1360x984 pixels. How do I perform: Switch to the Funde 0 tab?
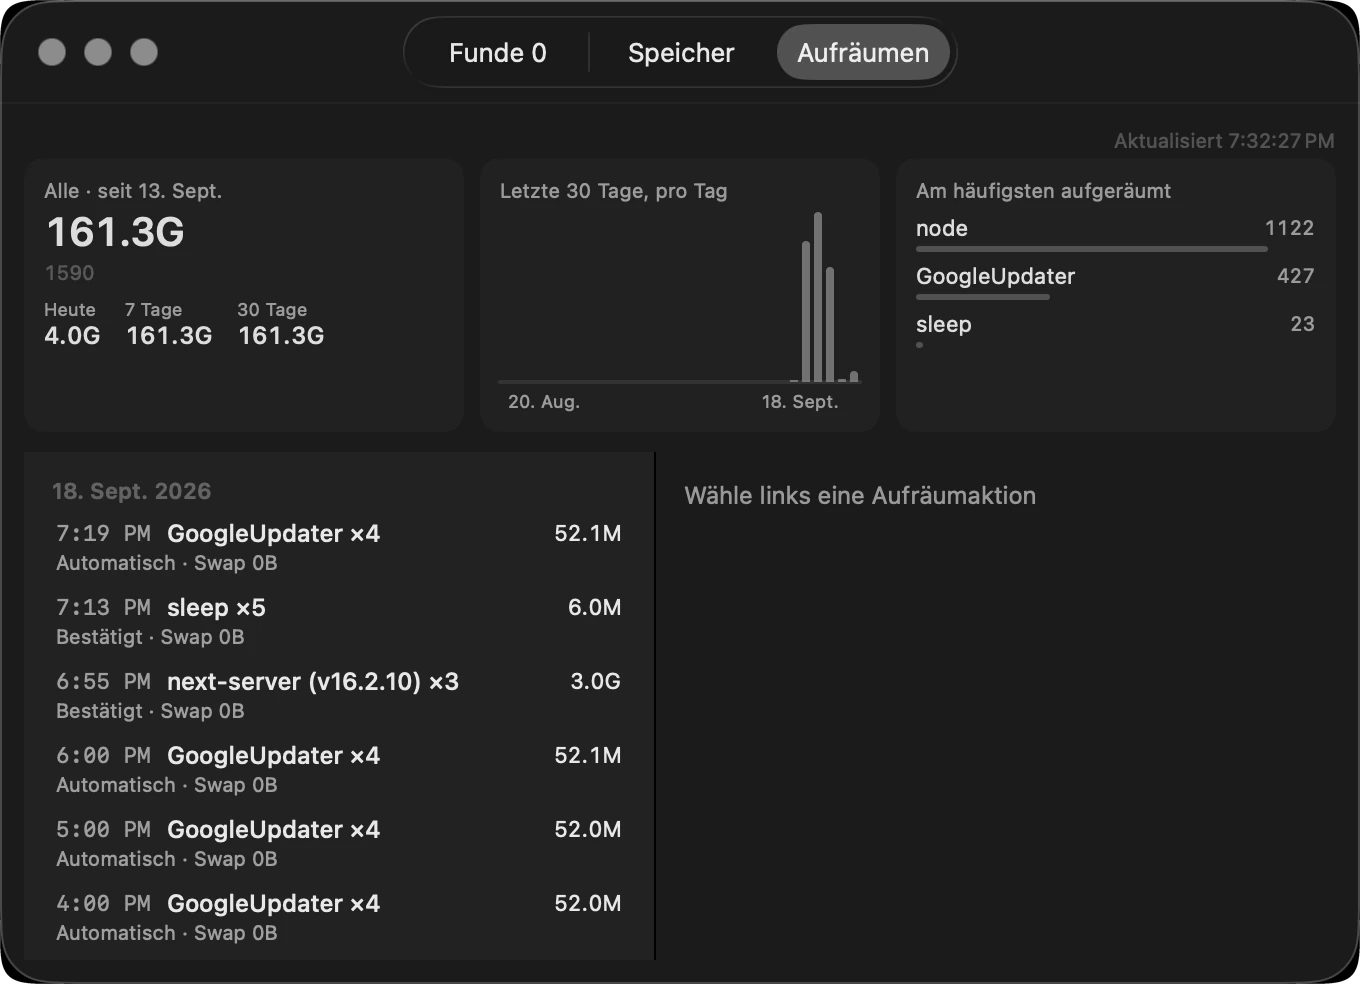[497, 53]
